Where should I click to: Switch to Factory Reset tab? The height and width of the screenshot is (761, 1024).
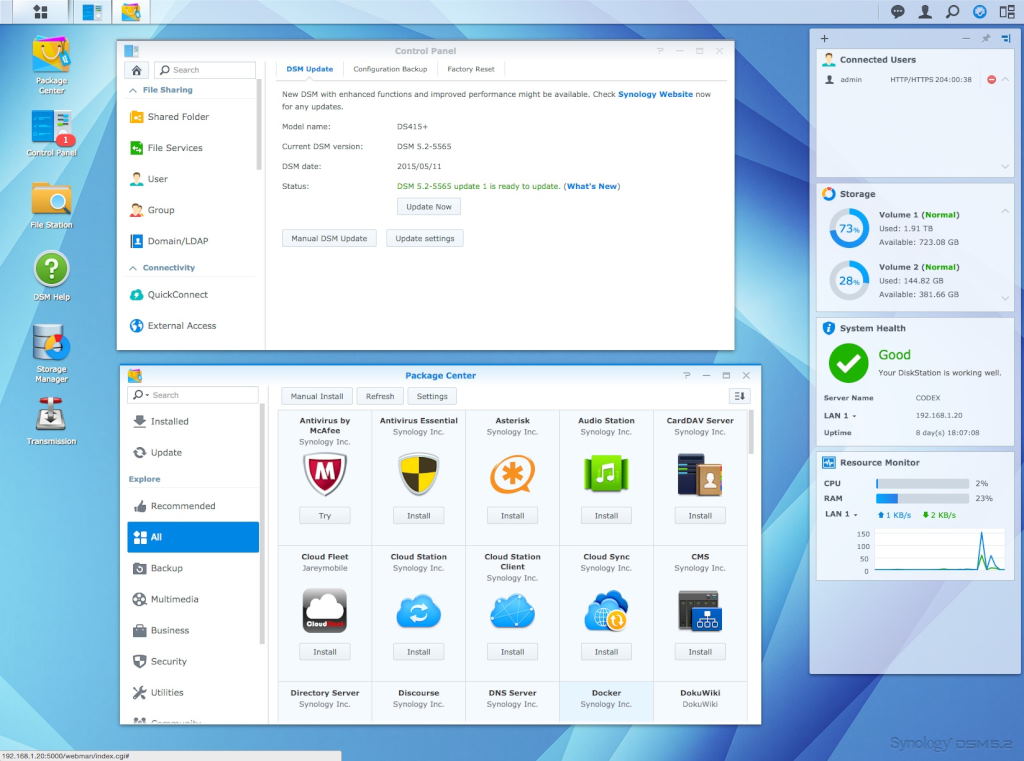coord(470,69)
